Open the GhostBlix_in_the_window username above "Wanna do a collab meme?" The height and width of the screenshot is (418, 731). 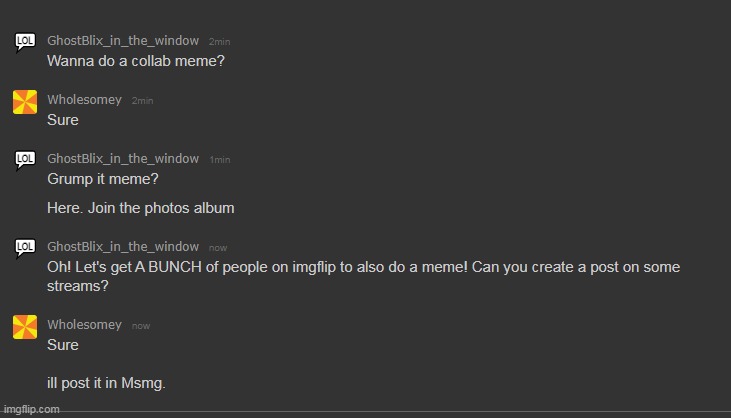(123, 41)
